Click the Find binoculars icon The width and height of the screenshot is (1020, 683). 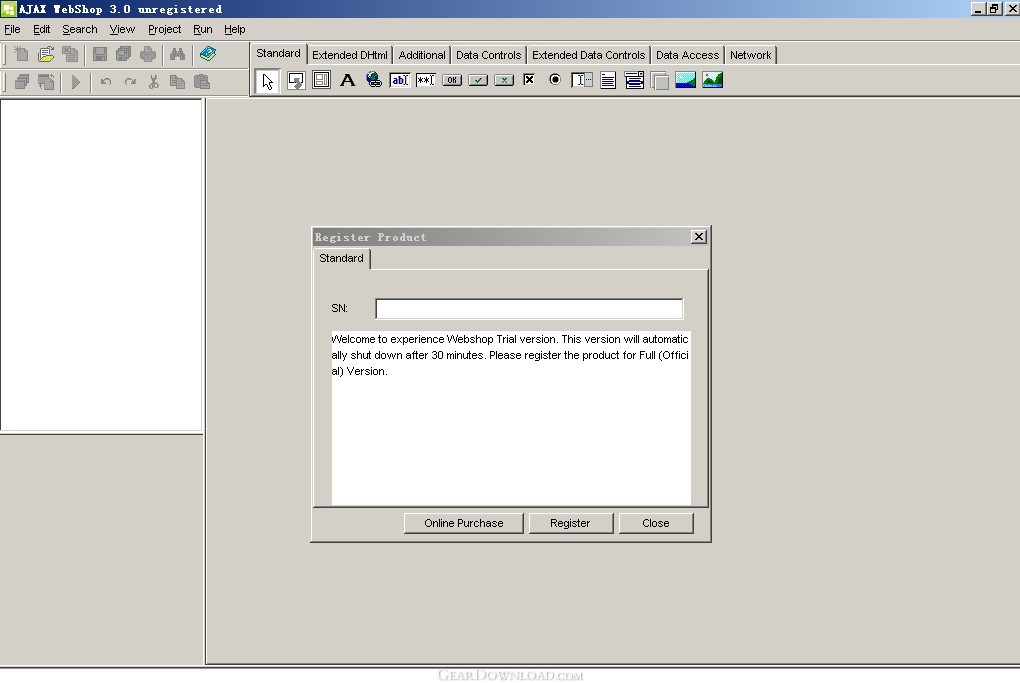(x=177, y=54)
